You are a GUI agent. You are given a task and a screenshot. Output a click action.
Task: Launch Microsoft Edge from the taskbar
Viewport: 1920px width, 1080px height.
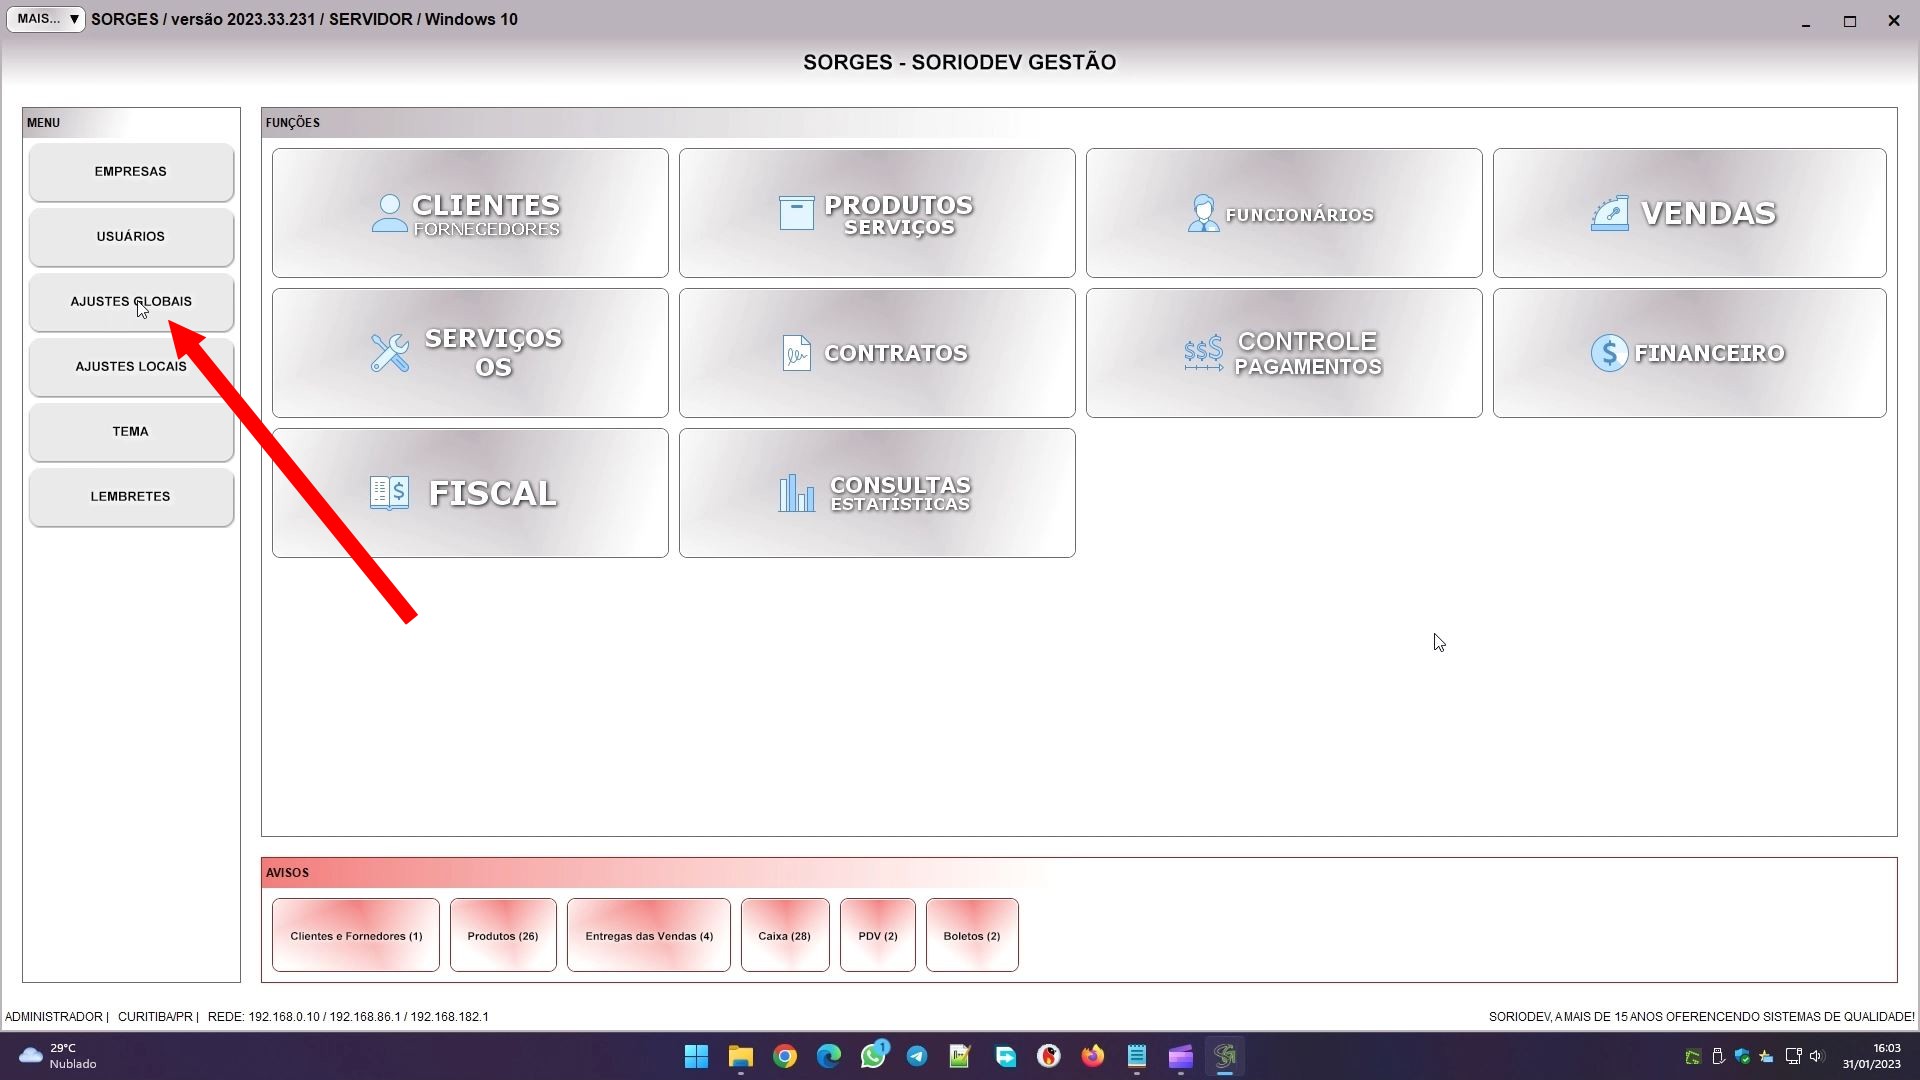[829, 1056]
